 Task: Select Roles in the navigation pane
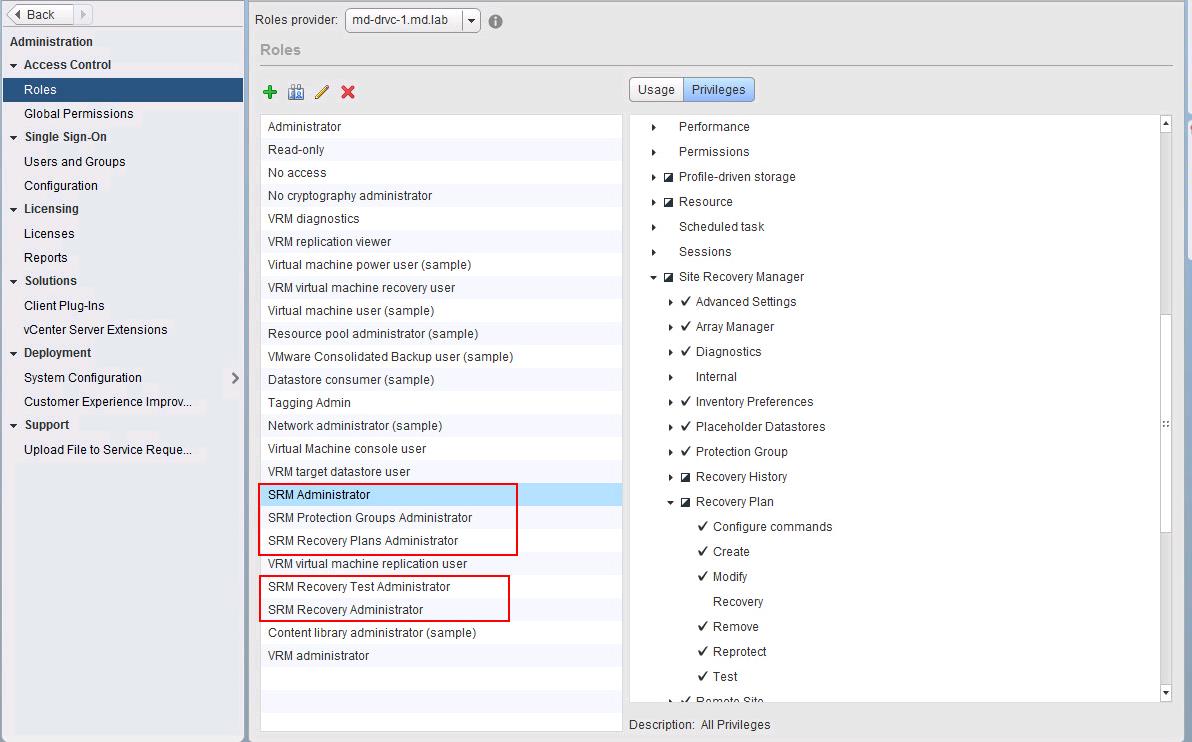(123, 90)
